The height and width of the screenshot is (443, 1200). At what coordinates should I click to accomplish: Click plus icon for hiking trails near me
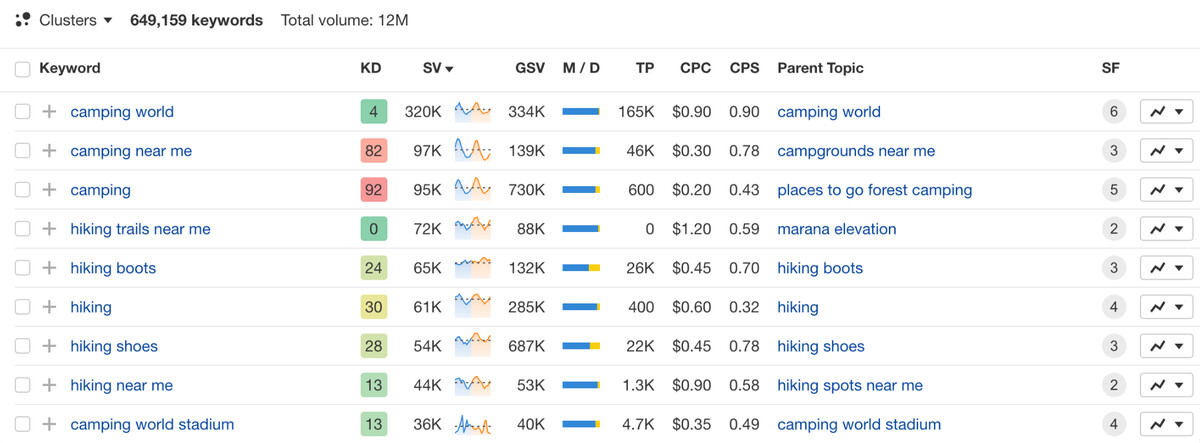(x=49, y=229)
